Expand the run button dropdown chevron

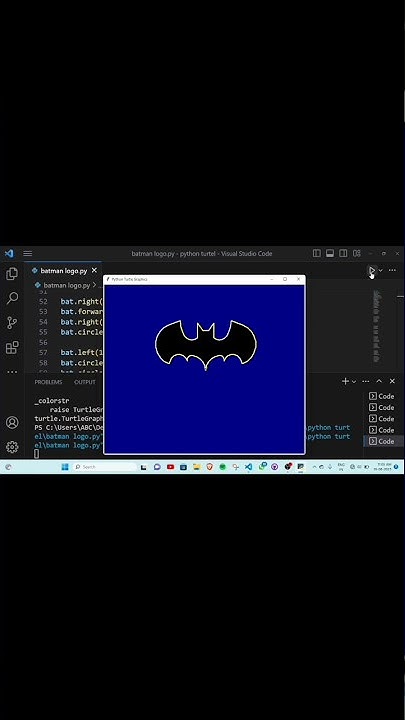pyautogui.click(x=381, y=270)
